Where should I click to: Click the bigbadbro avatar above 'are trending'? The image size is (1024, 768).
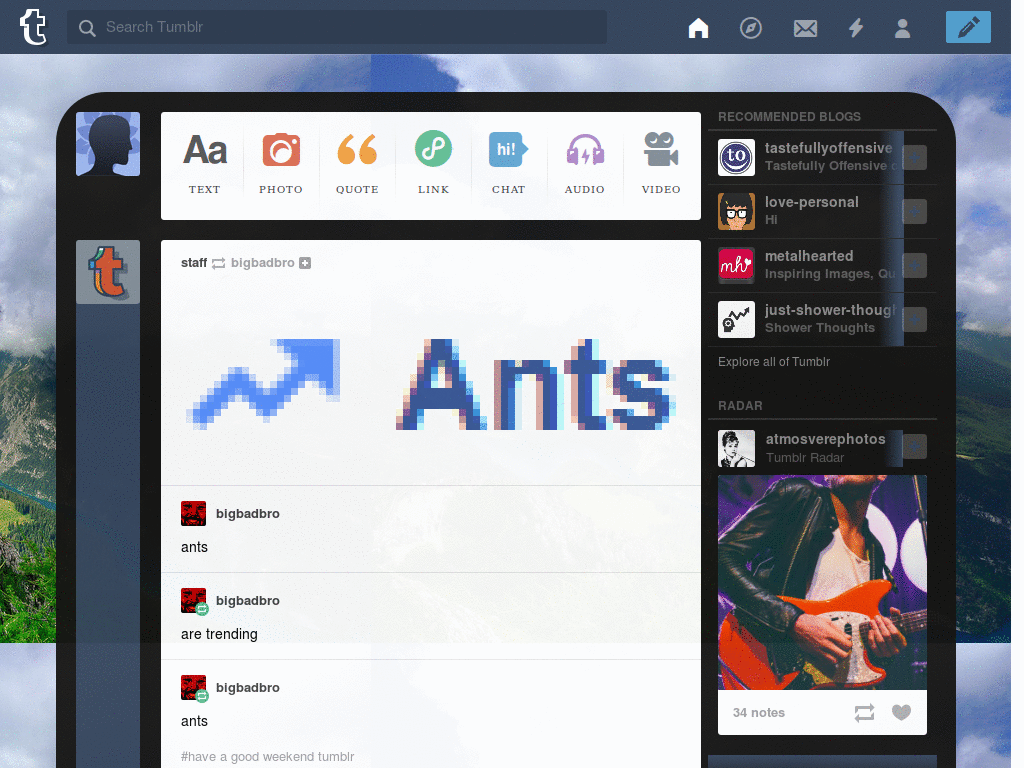click(193, 601)
